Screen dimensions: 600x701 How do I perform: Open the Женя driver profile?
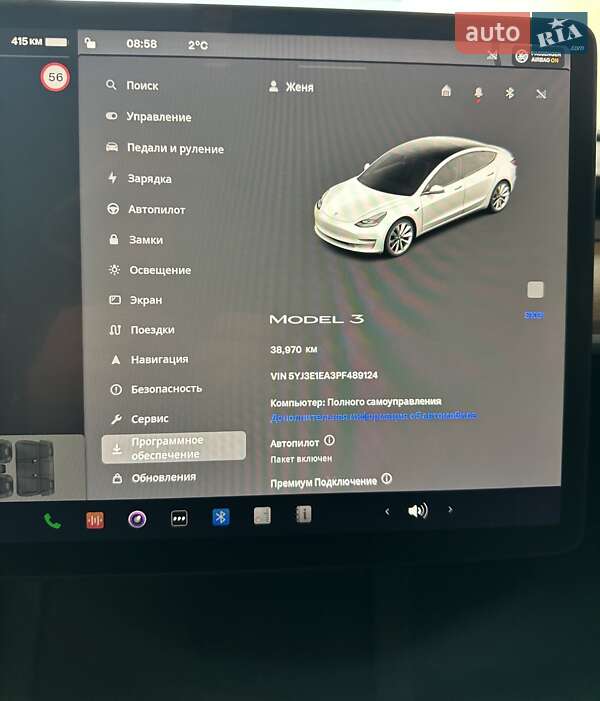click(x=291, y=87)
